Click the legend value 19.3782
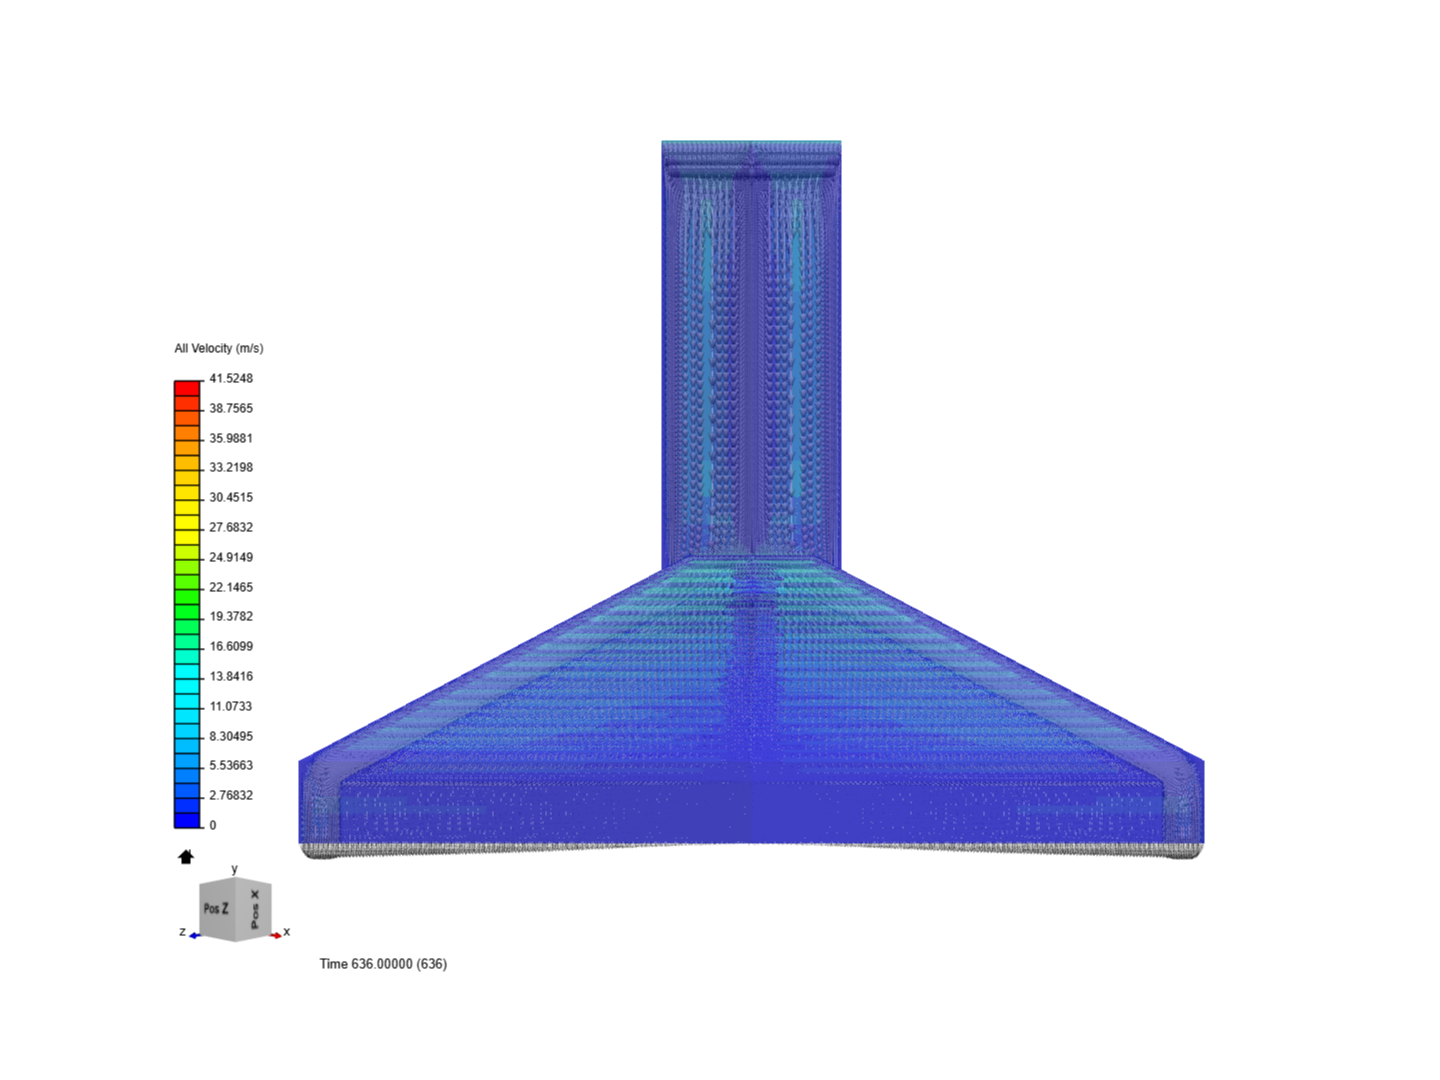 click(231, 616)
